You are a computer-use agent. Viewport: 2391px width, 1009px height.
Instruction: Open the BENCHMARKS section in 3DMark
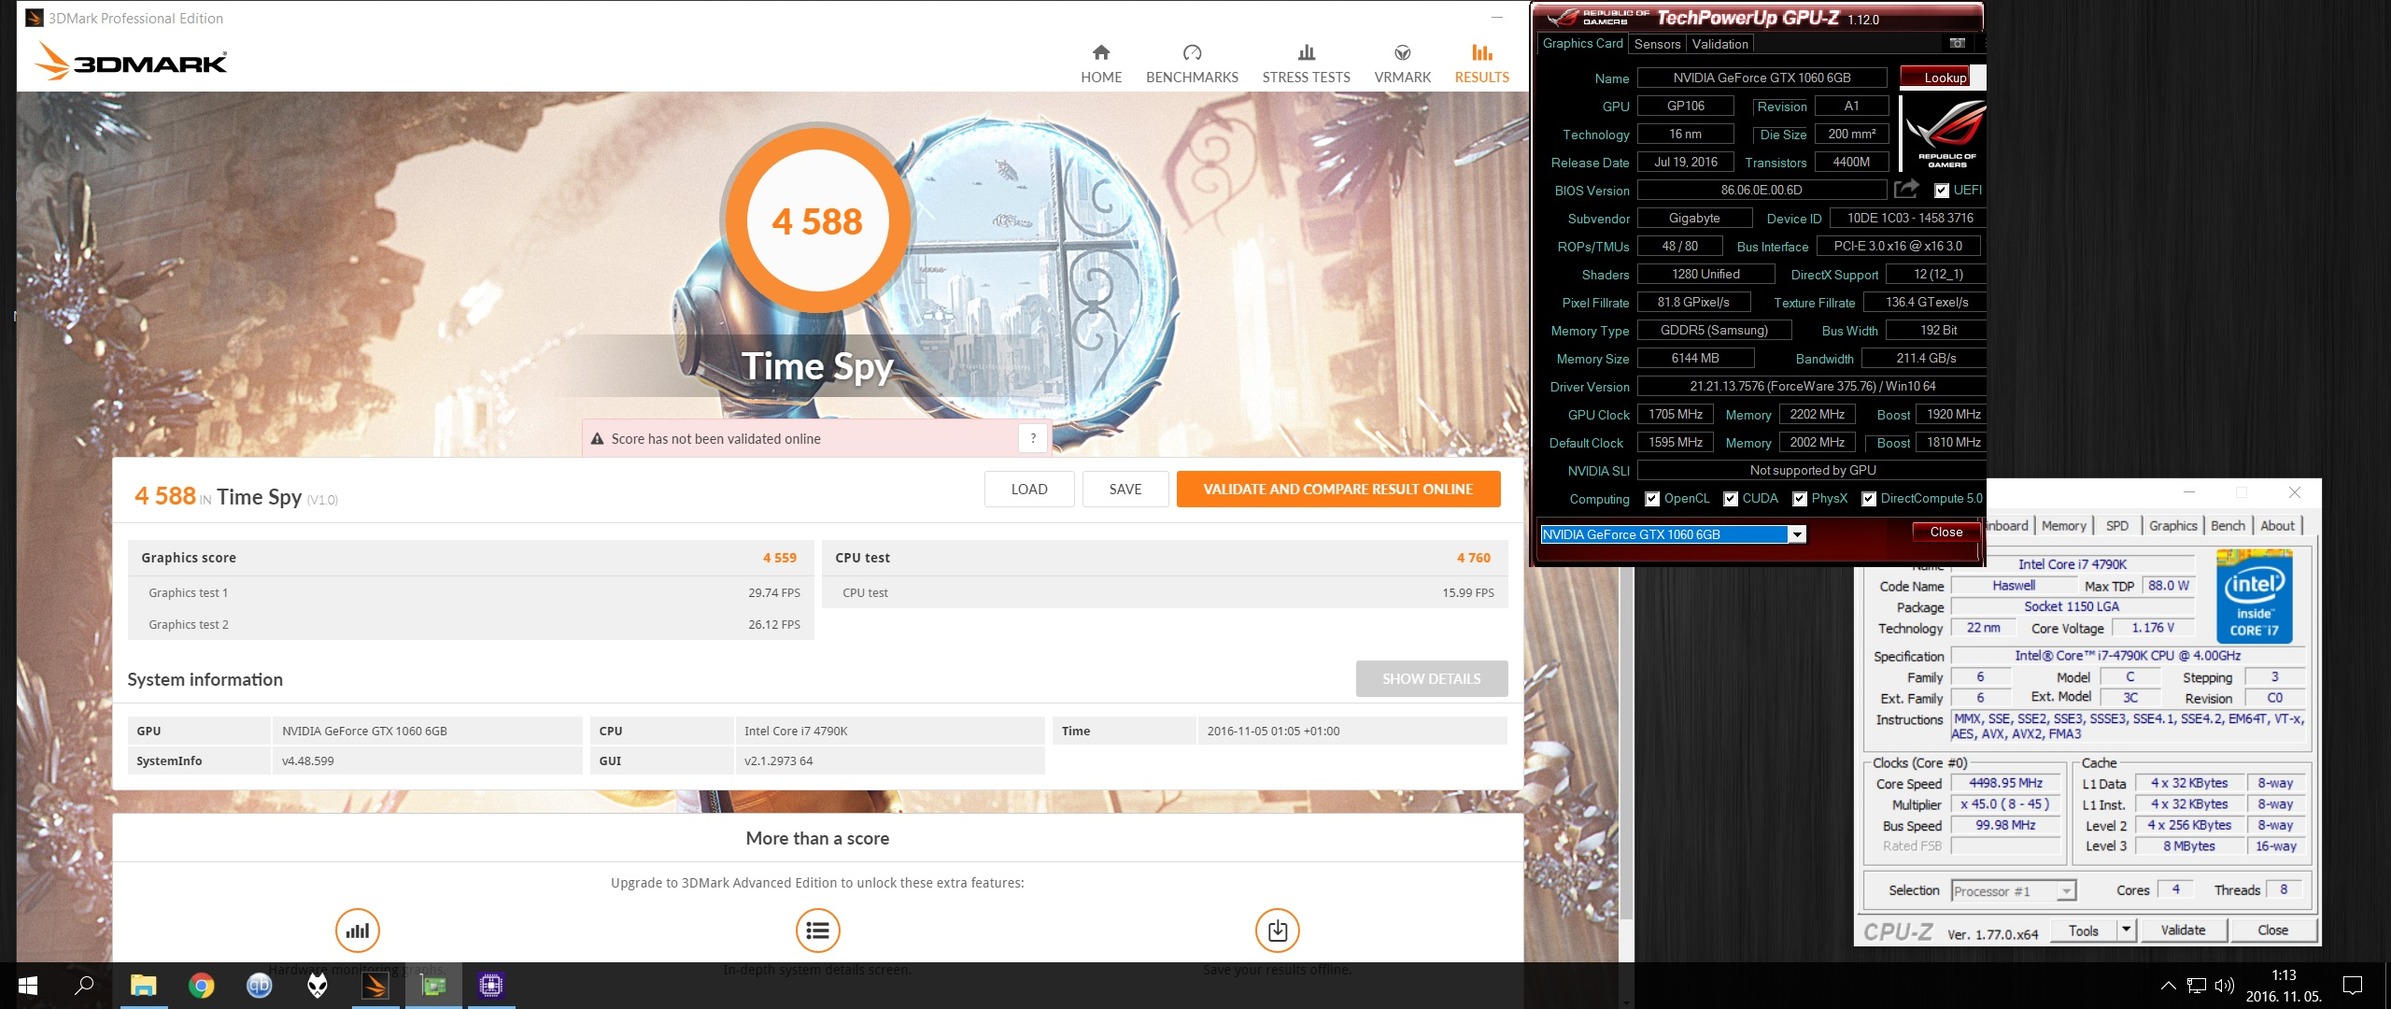point(1192,63)
